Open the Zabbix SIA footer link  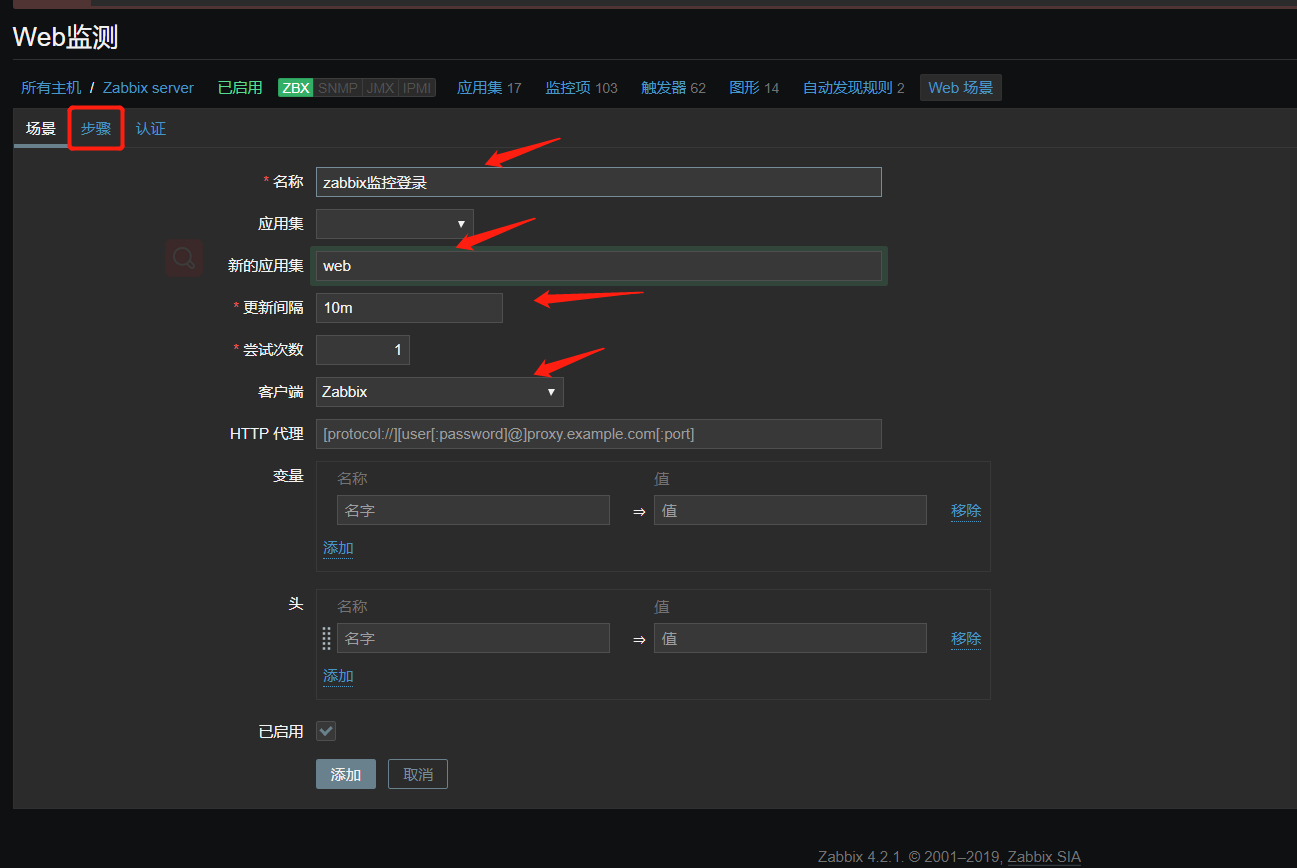pyautogui.click(x=1043, y=857)
